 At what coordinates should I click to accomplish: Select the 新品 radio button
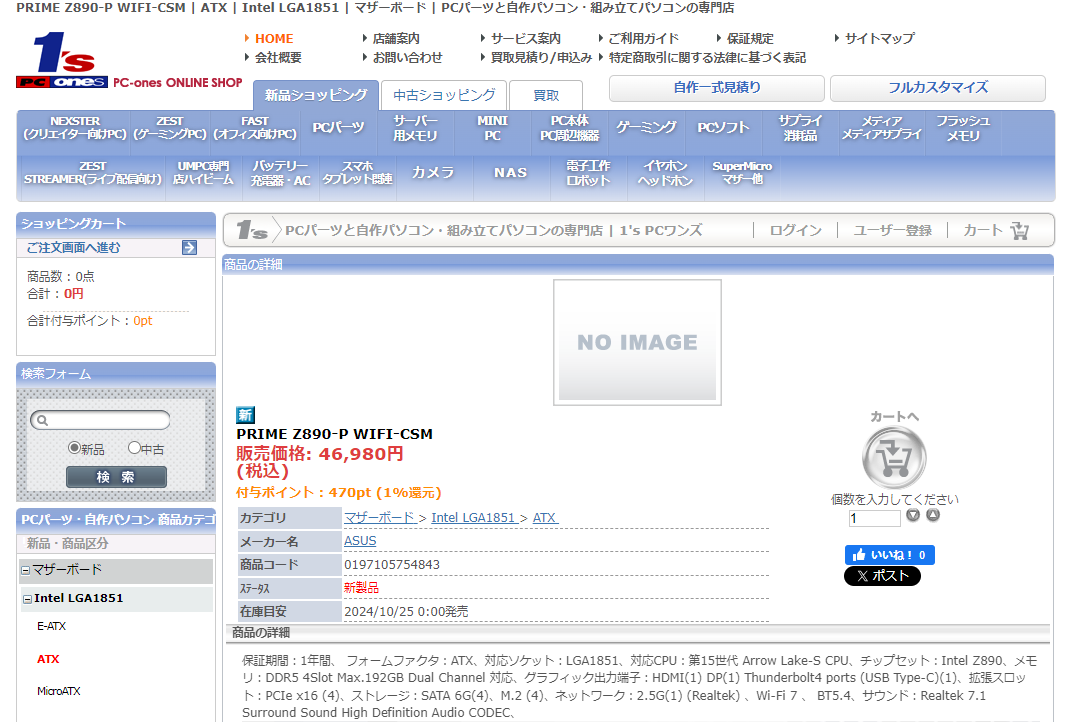(75, 448)
